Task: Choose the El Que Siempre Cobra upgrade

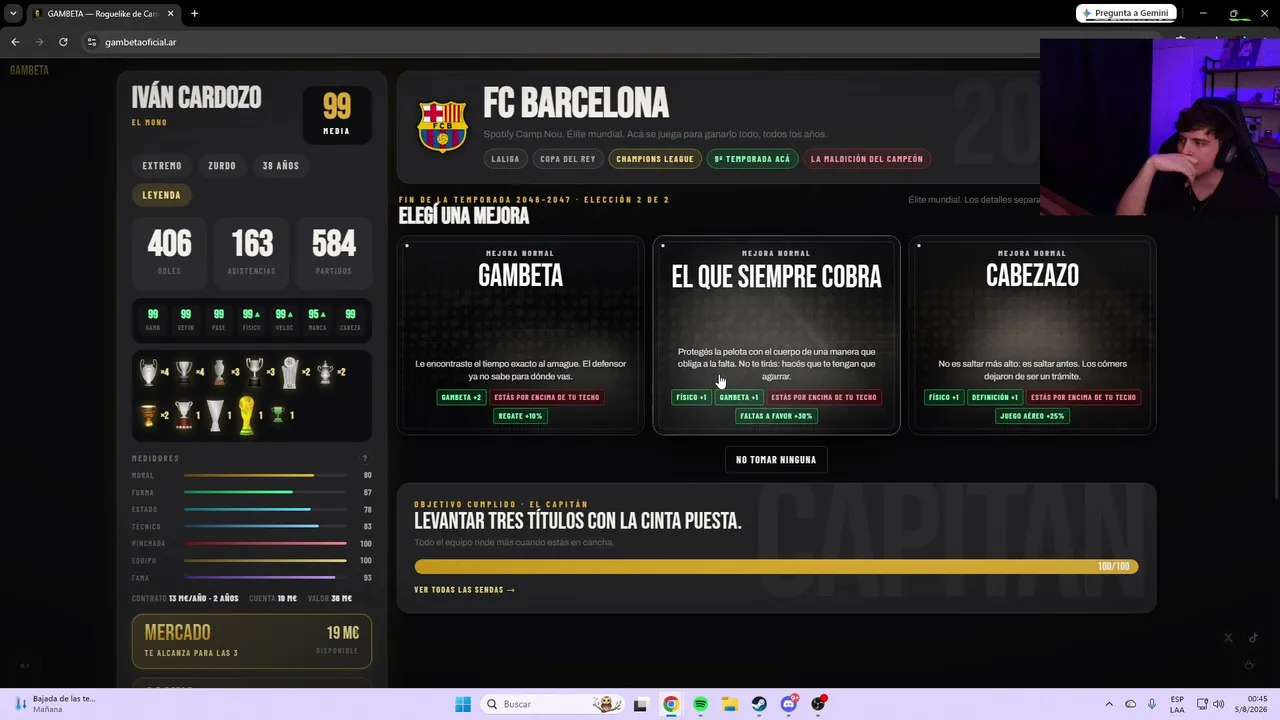Action: [776, 335]
